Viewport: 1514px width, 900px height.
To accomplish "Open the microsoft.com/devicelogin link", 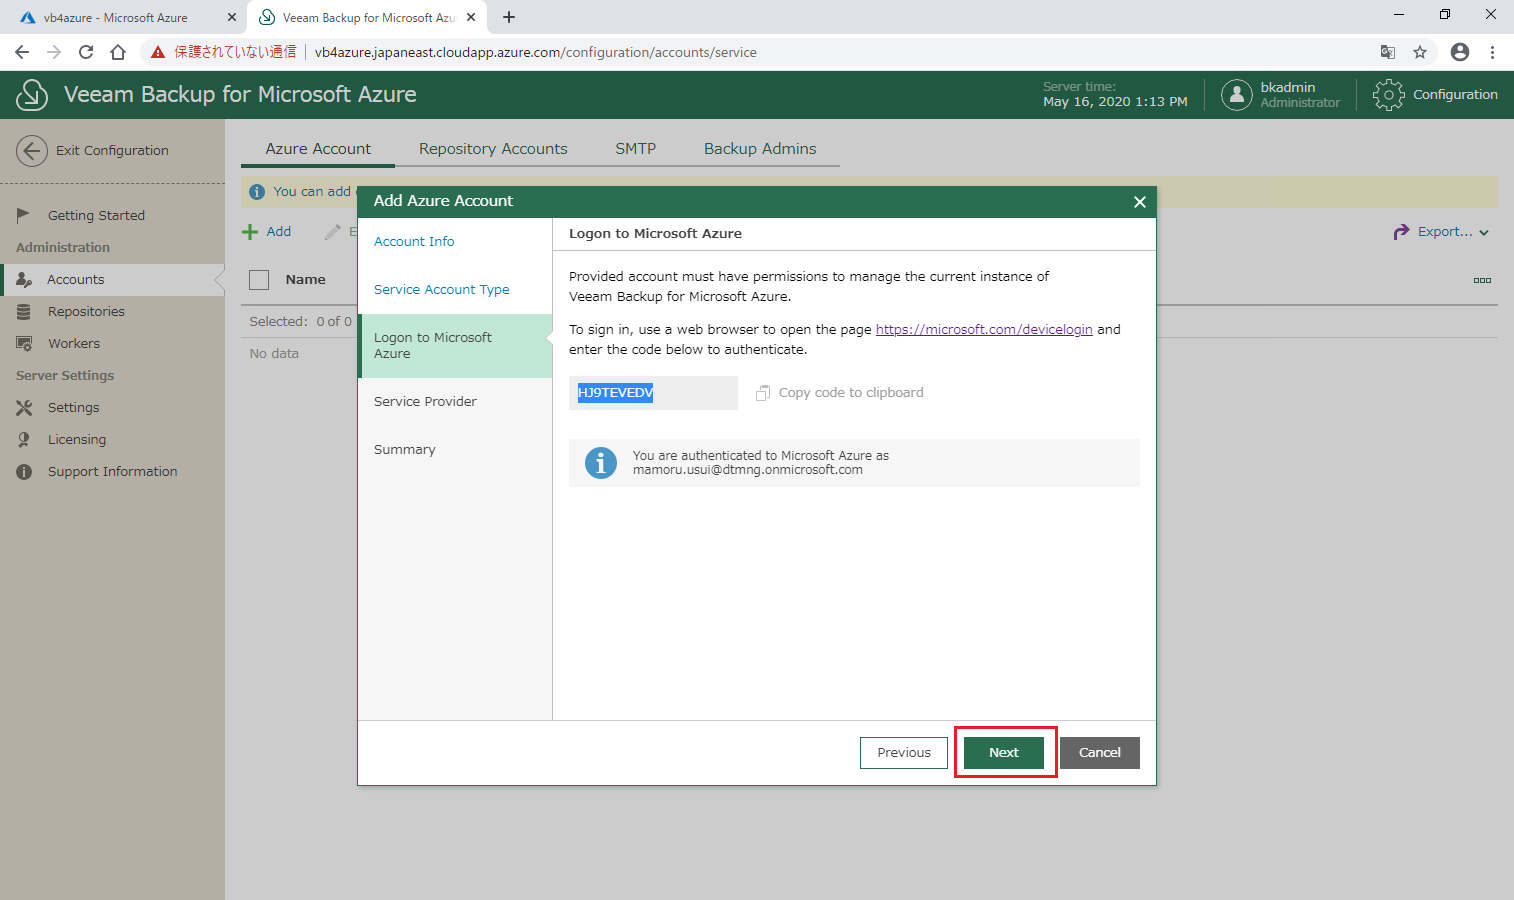I will click(984, 329).
